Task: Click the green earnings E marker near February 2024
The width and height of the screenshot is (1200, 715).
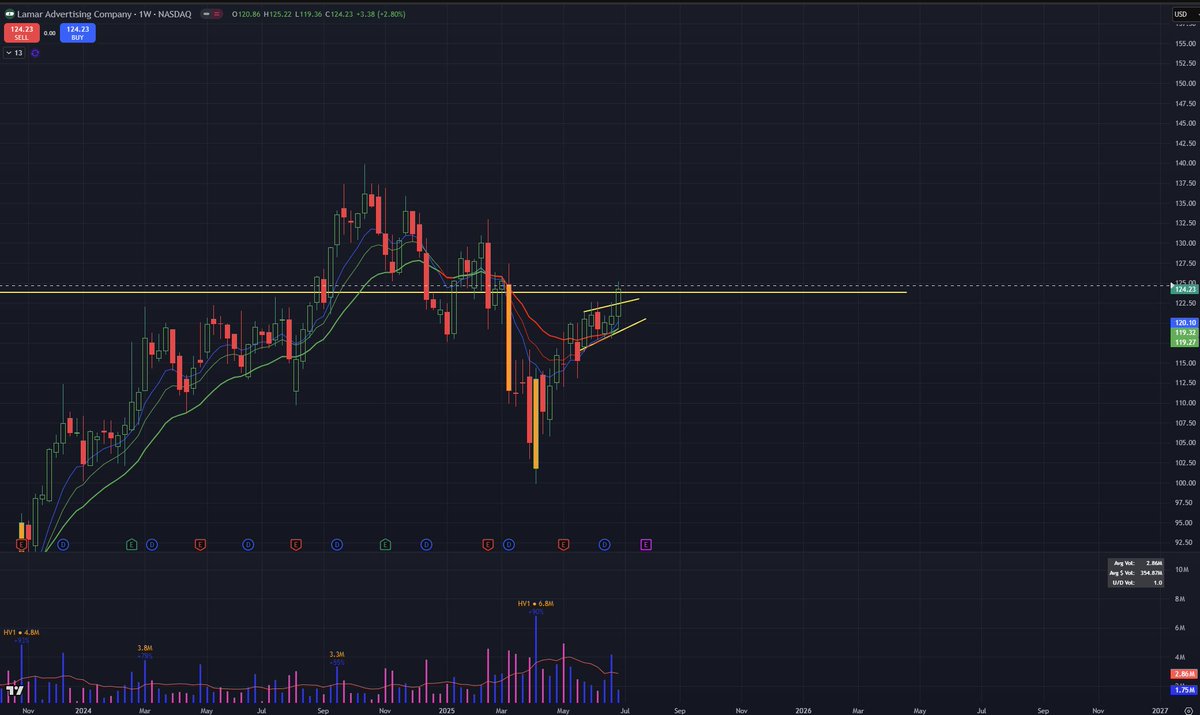Action: click(x=131, y=544)
